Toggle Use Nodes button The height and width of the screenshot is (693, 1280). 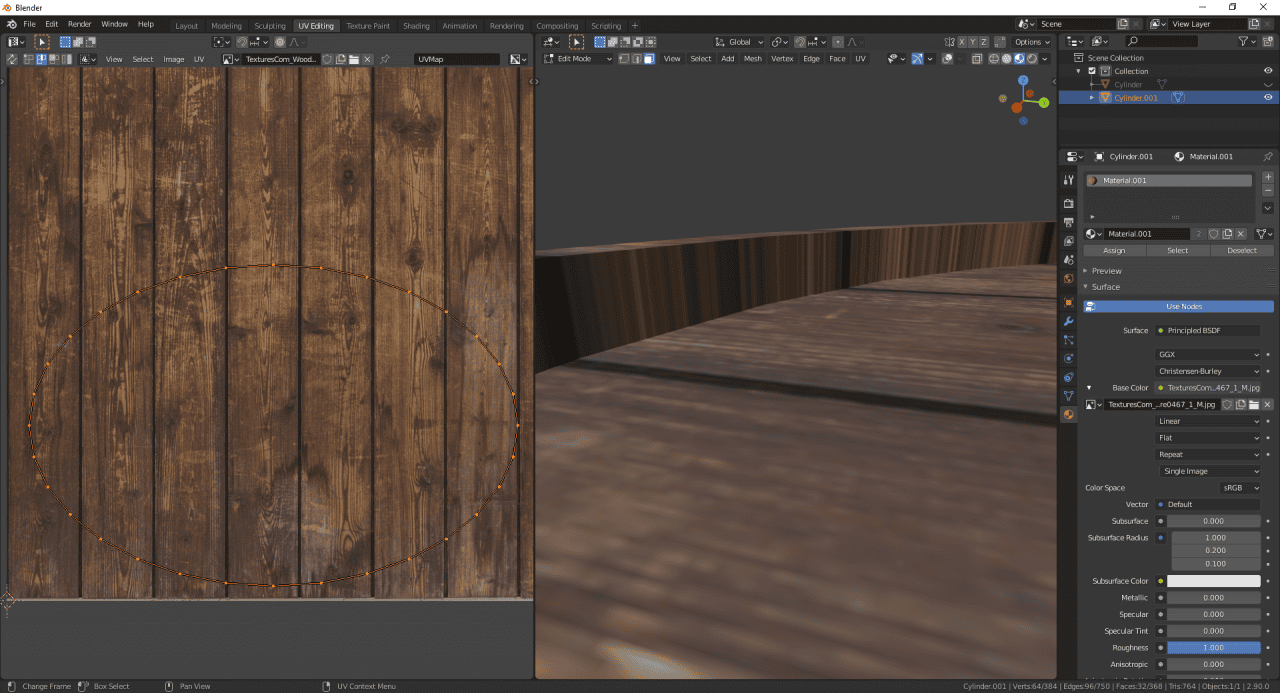pos(1179,307)
